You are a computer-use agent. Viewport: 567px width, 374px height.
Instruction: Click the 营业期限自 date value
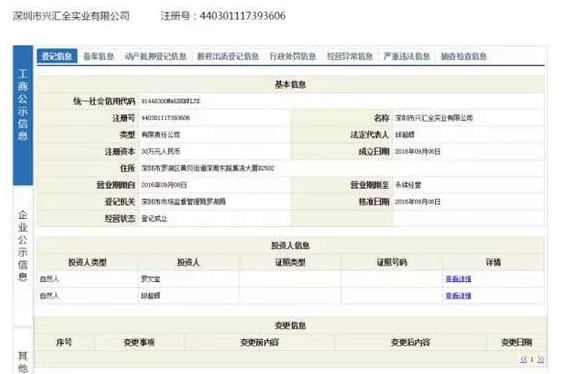164,185
